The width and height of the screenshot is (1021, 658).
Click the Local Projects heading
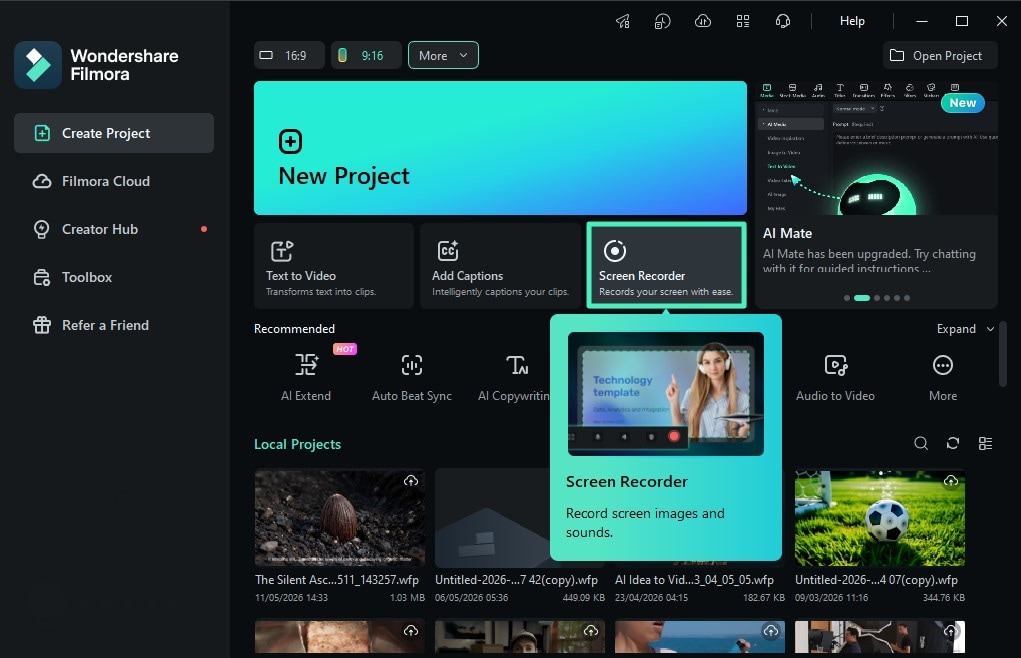coord(298,444)
